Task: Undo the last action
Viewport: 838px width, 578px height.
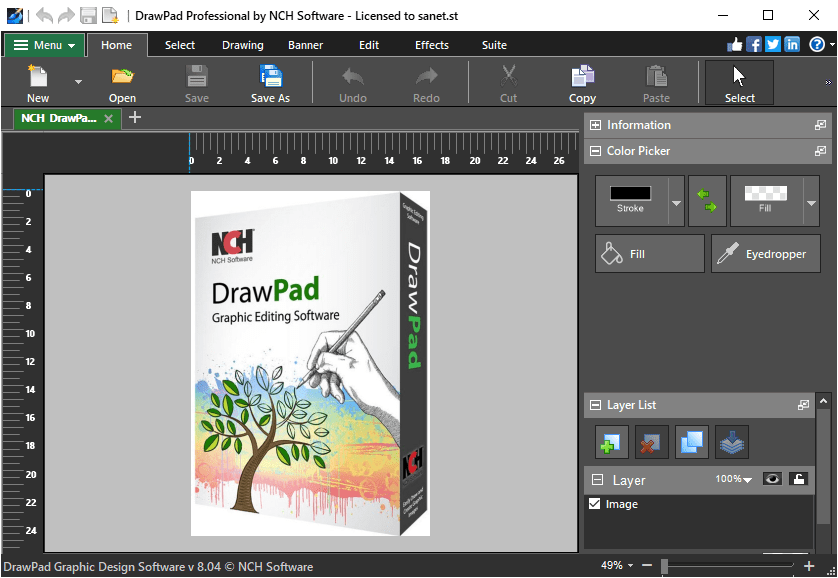Action: click(x=353, y=83)
